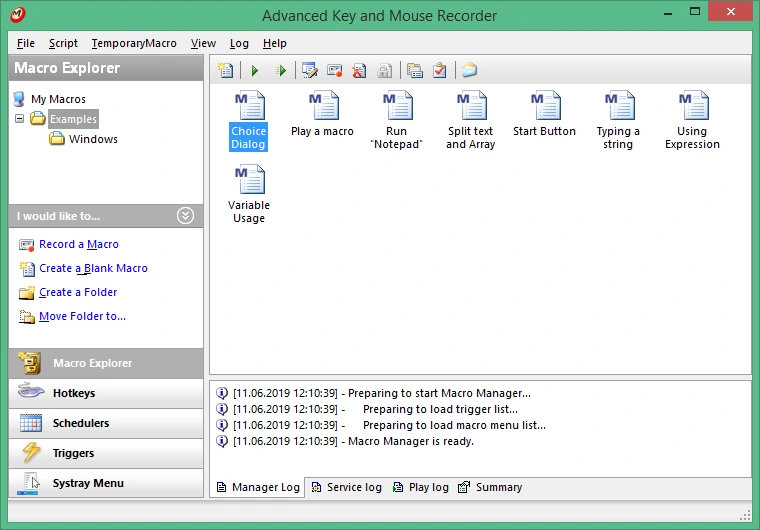Click the grayed padlock toolbar icon
This screenshot has height=530, width=760.
click(x=384, y=71)
